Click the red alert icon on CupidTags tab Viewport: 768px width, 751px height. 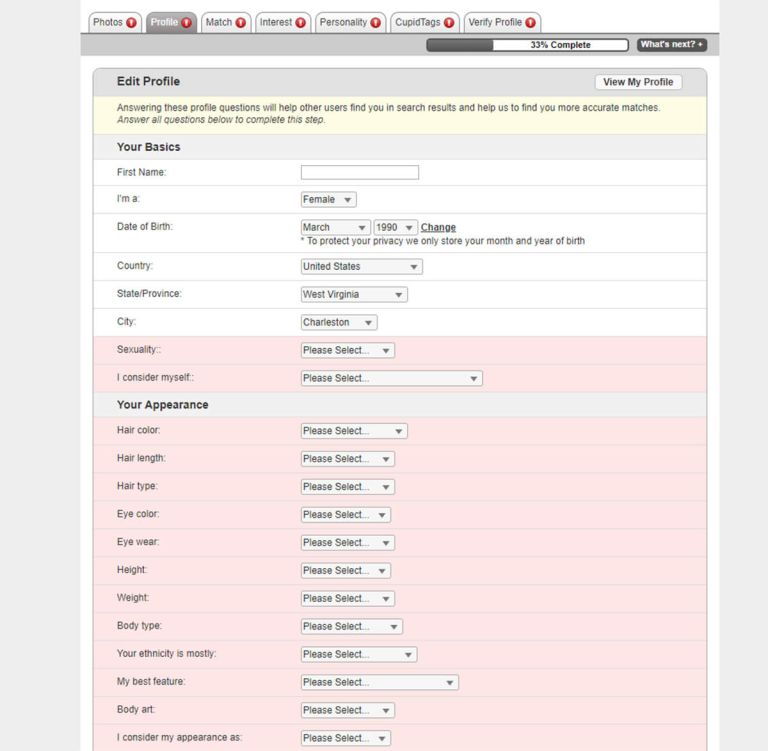coord(449,23)
